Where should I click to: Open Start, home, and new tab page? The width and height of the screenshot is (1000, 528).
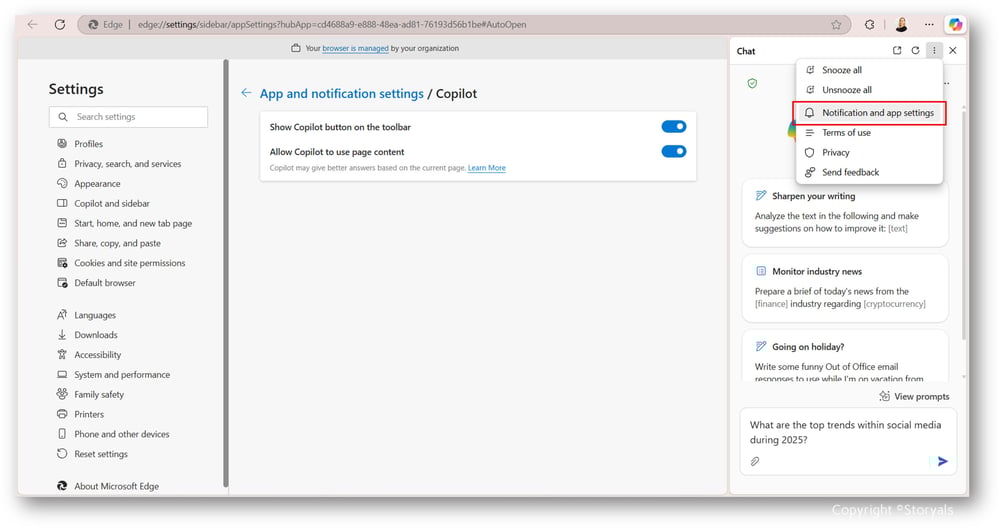(124, 223)
